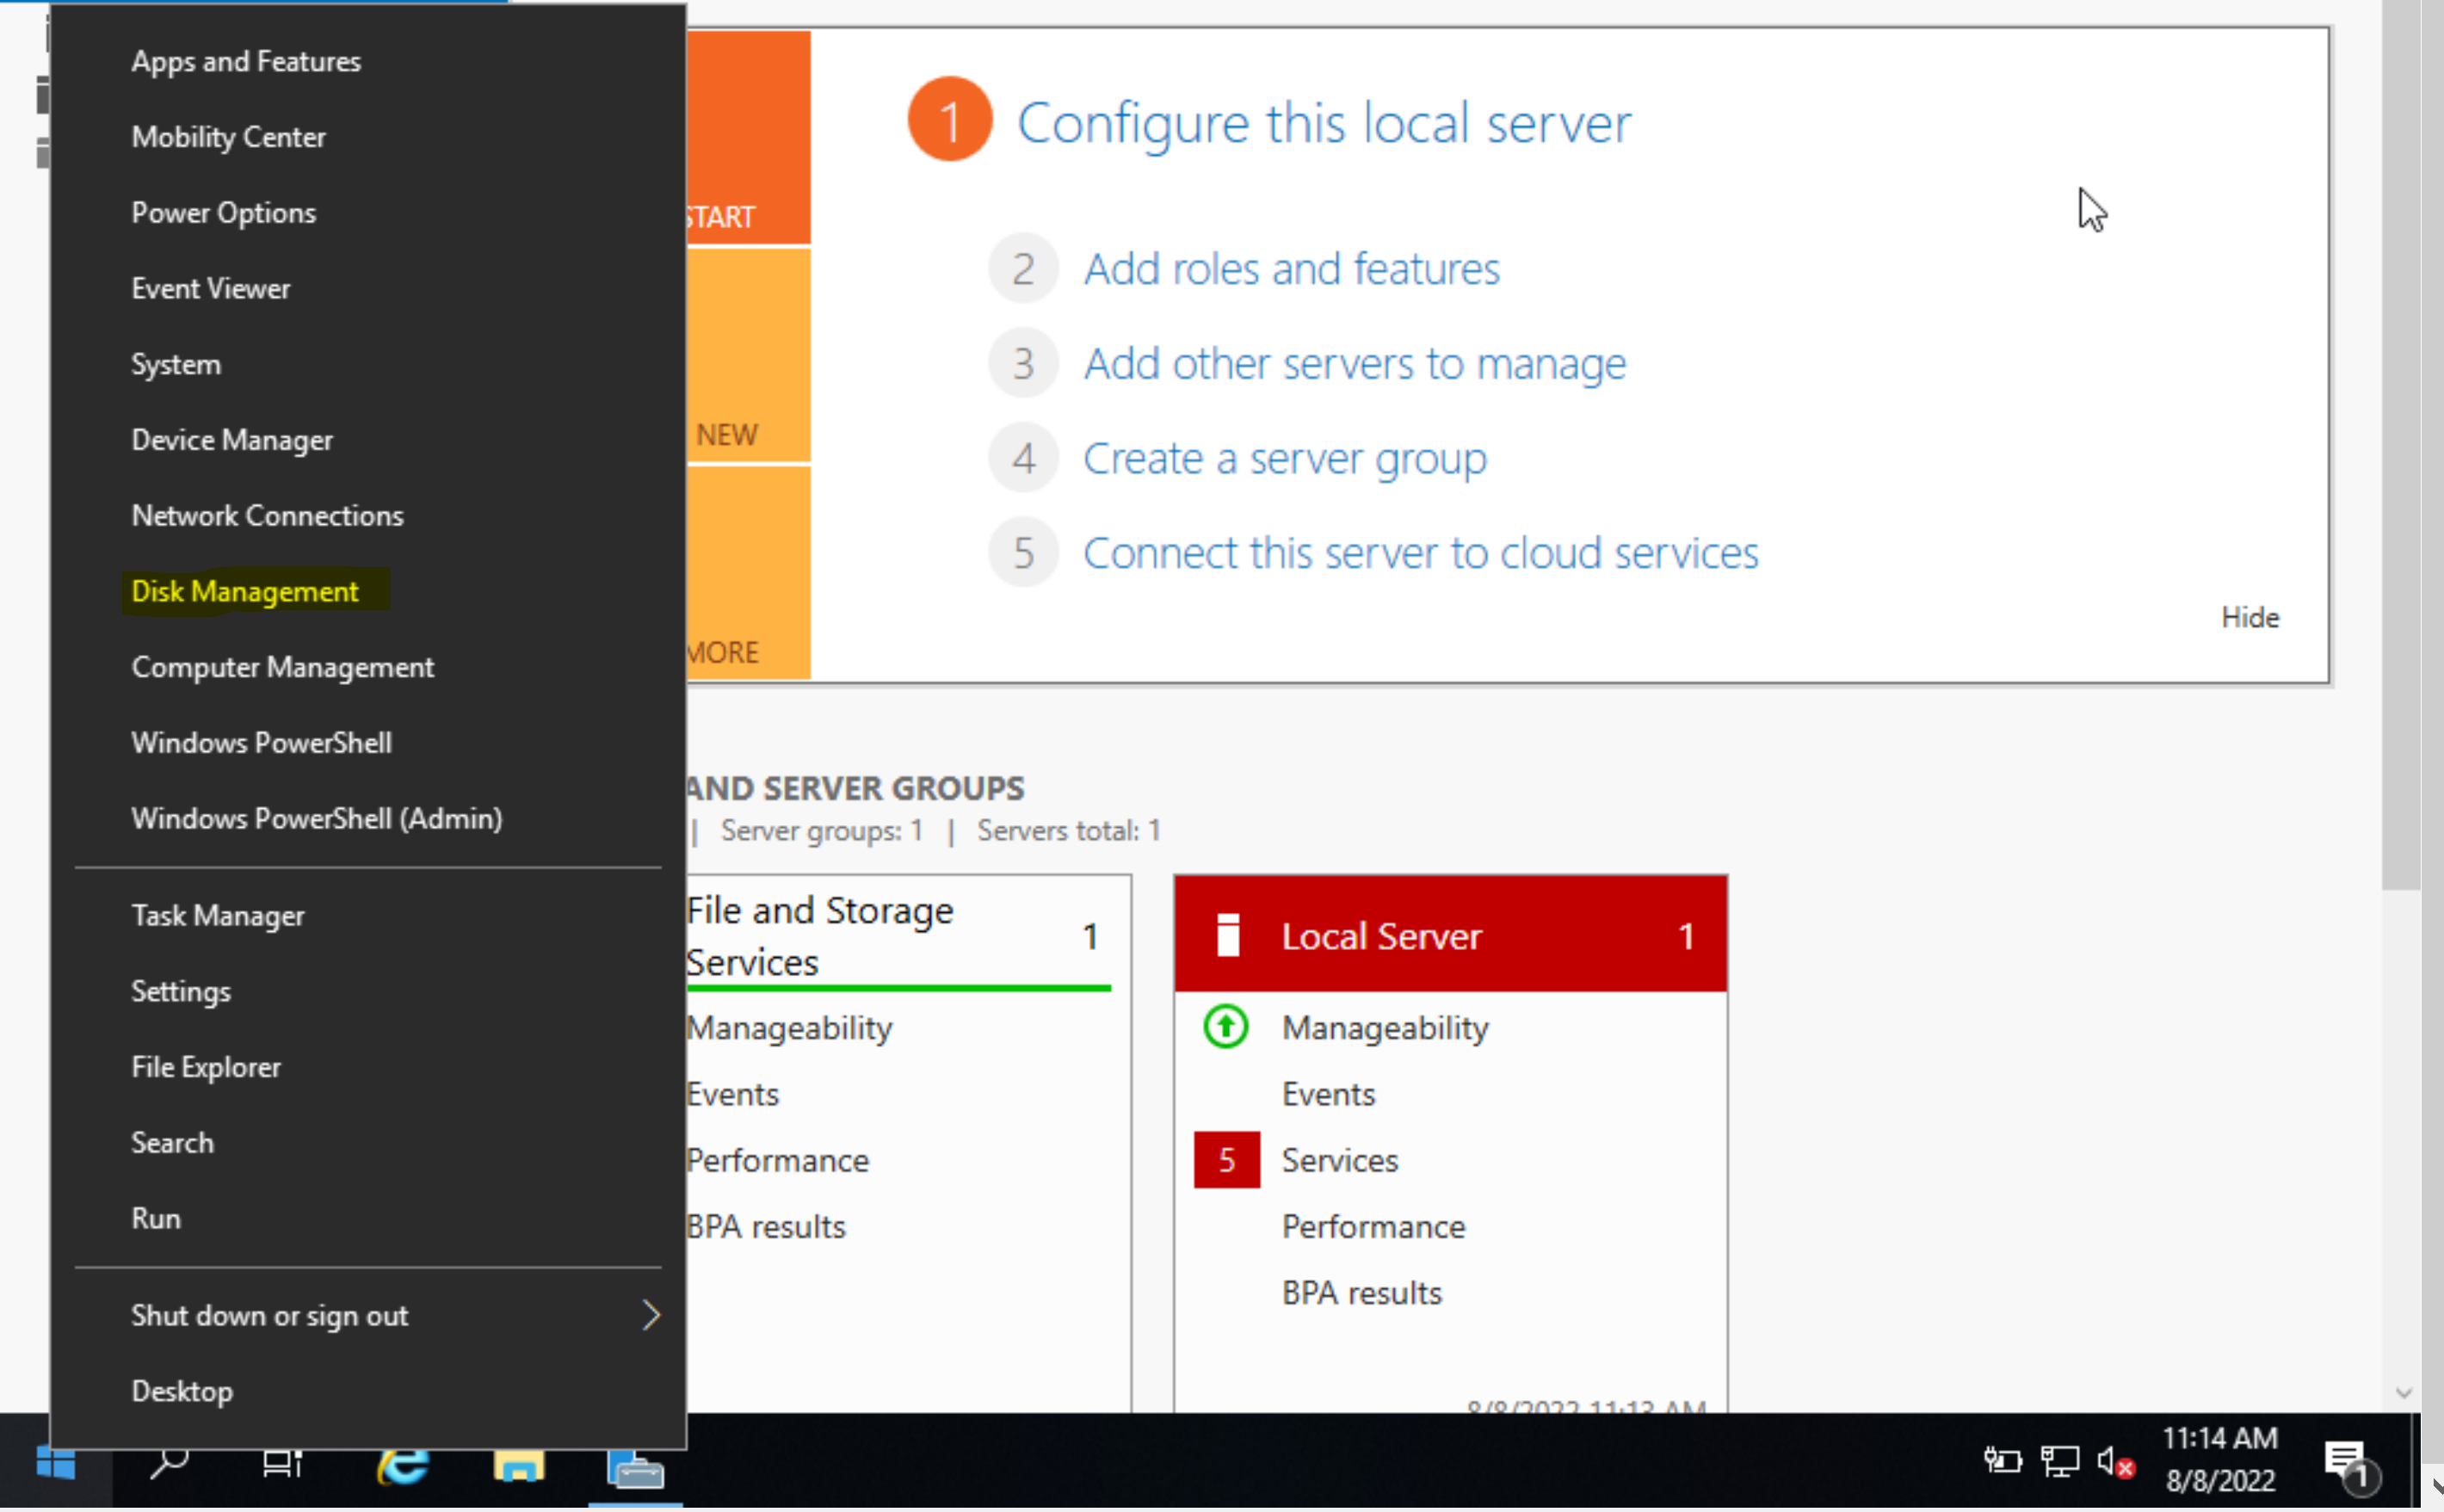2444x1512 pixels.
Task: Select Power Options
Action: 224,213
